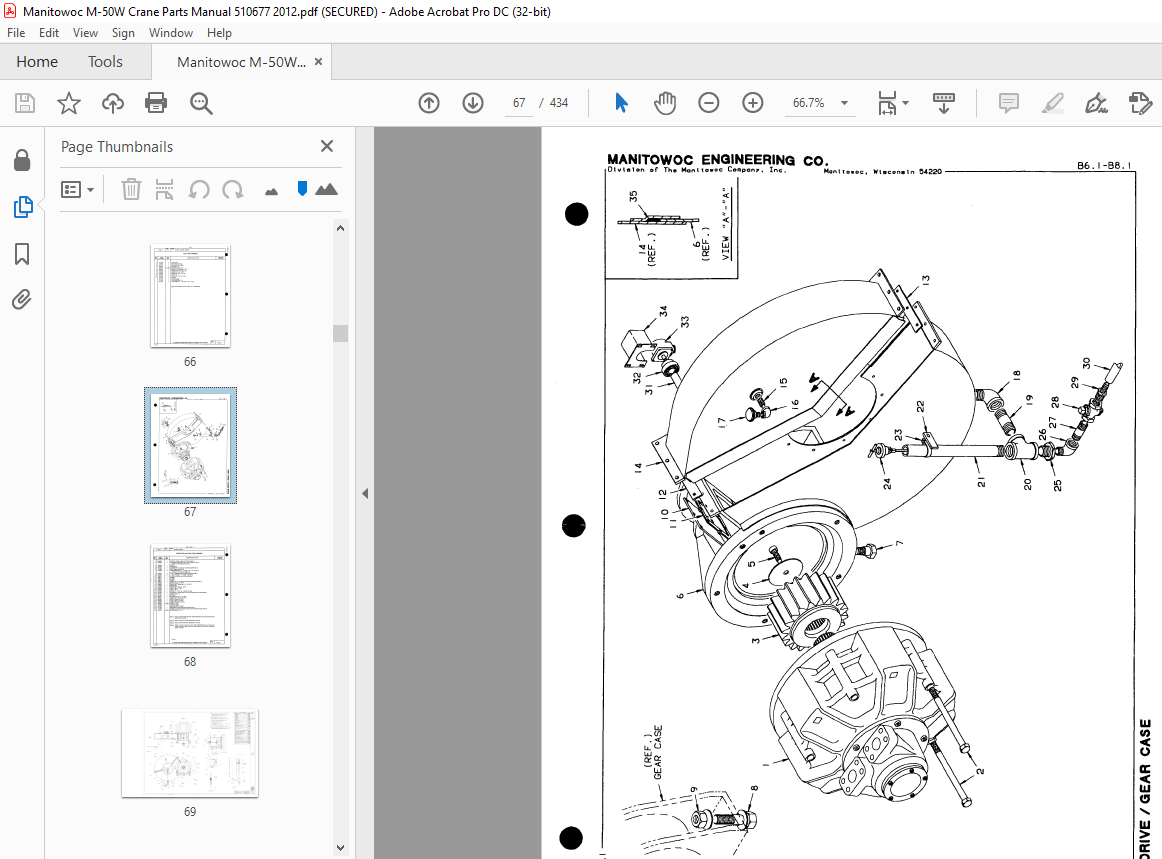Open the View menu
This screenshot has width=1162, height=859.
(85, 33)
